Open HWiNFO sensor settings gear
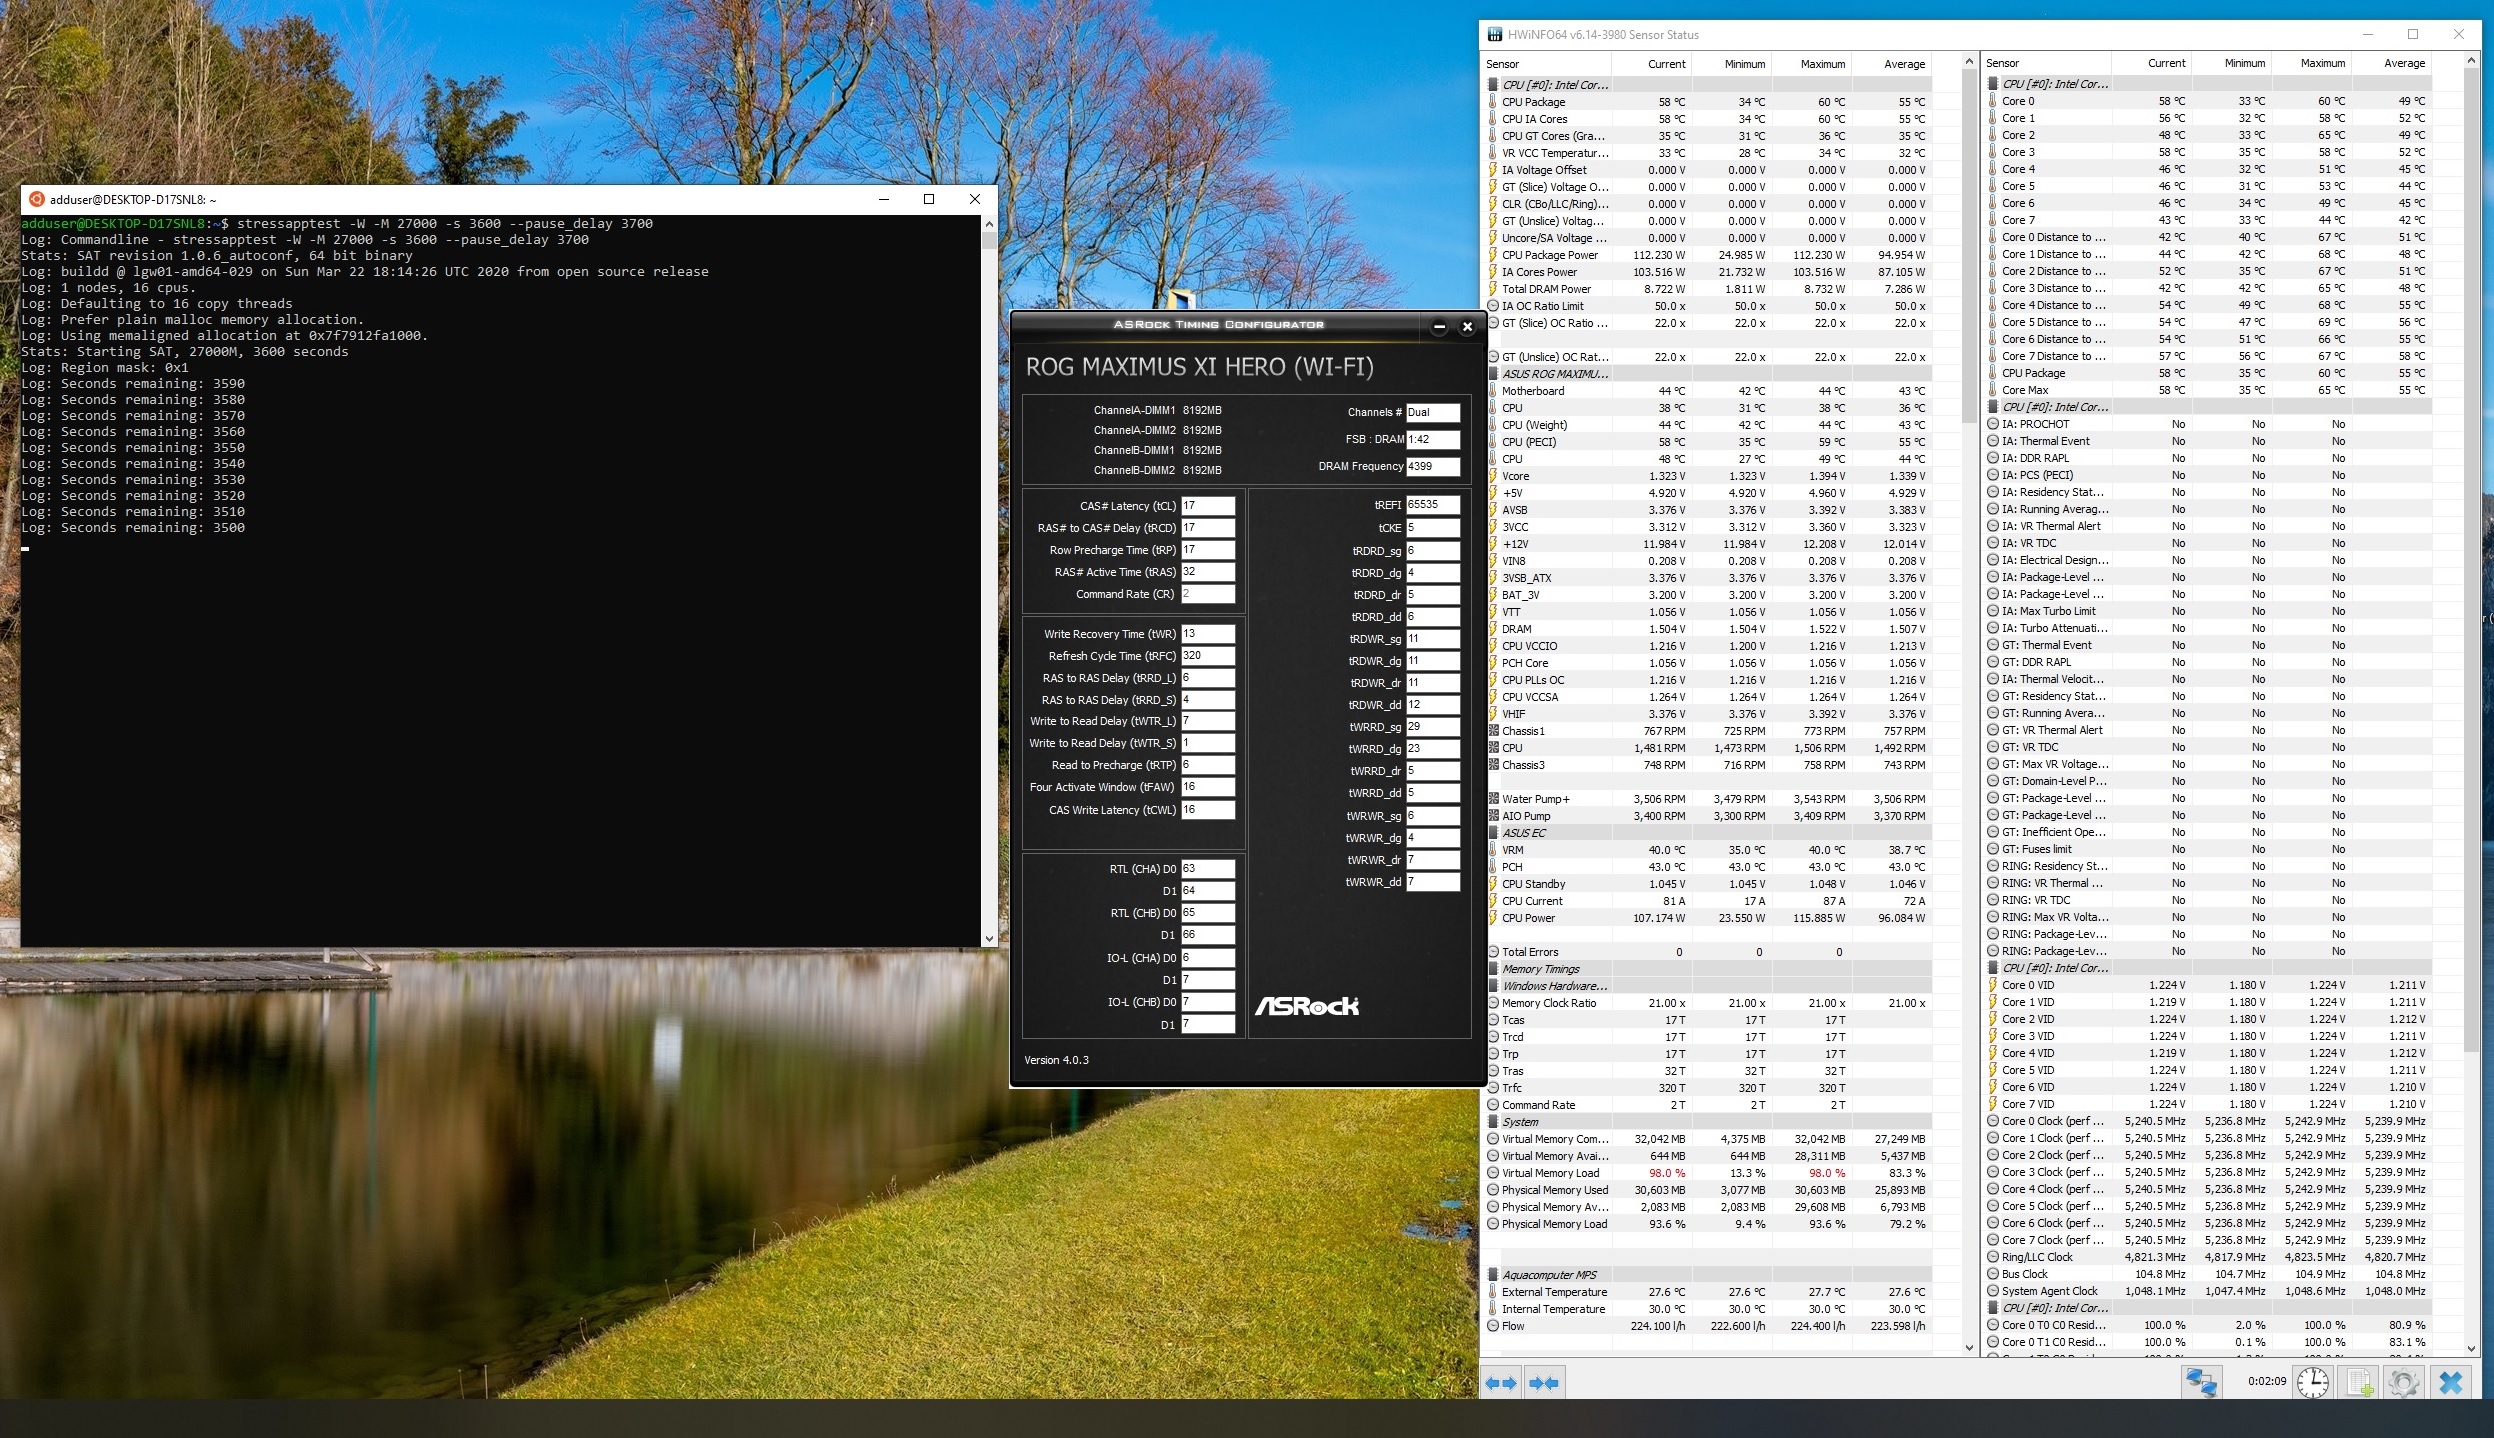 [x=2403, y=1383]
